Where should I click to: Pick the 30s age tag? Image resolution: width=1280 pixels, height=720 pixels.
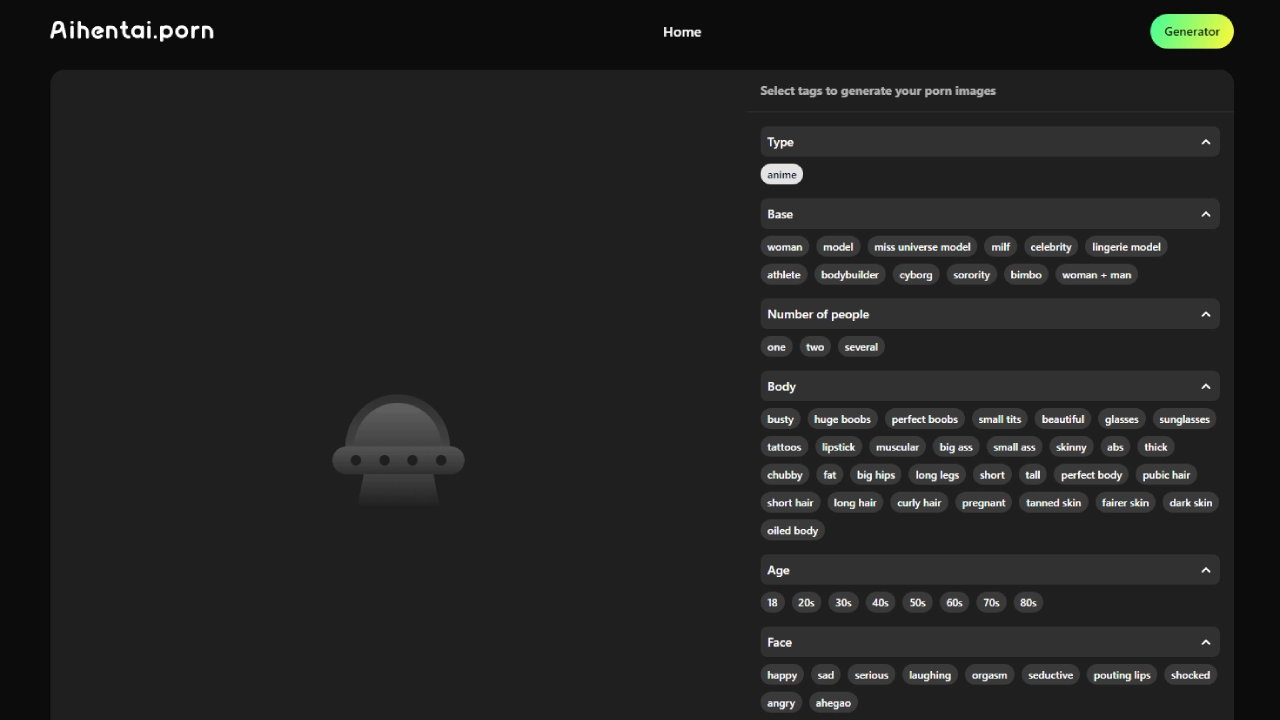tap(843, 603)
